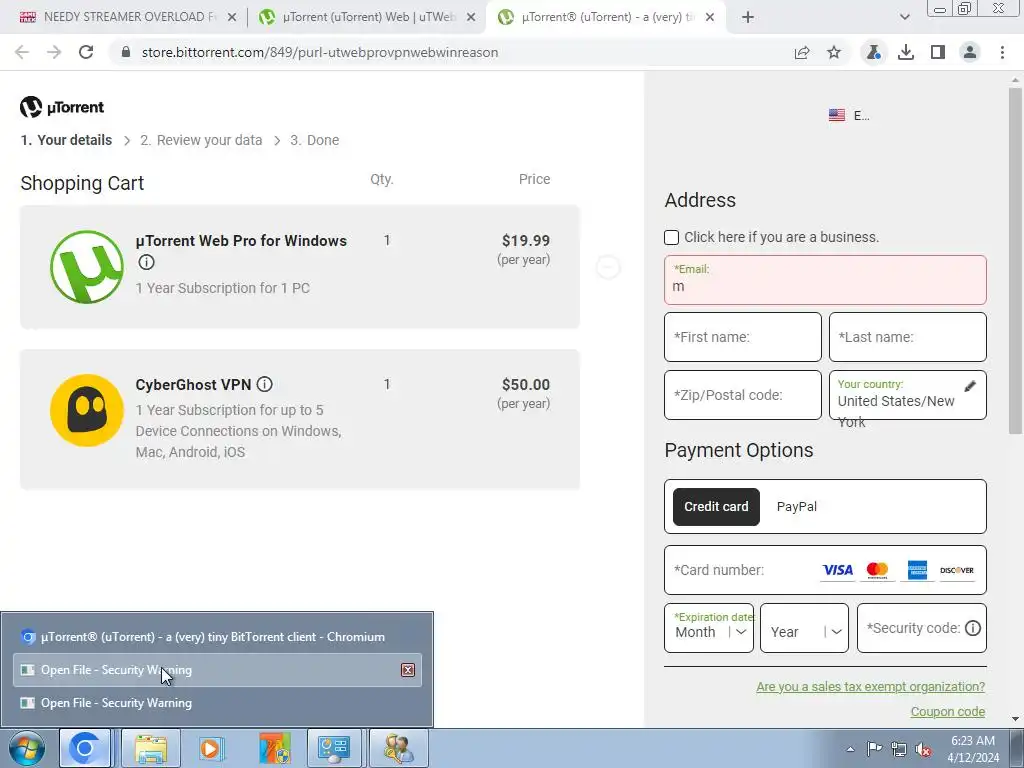The image size is (1024, 768).
Task: Open the profile avatar menu
Action: point(970,52)
